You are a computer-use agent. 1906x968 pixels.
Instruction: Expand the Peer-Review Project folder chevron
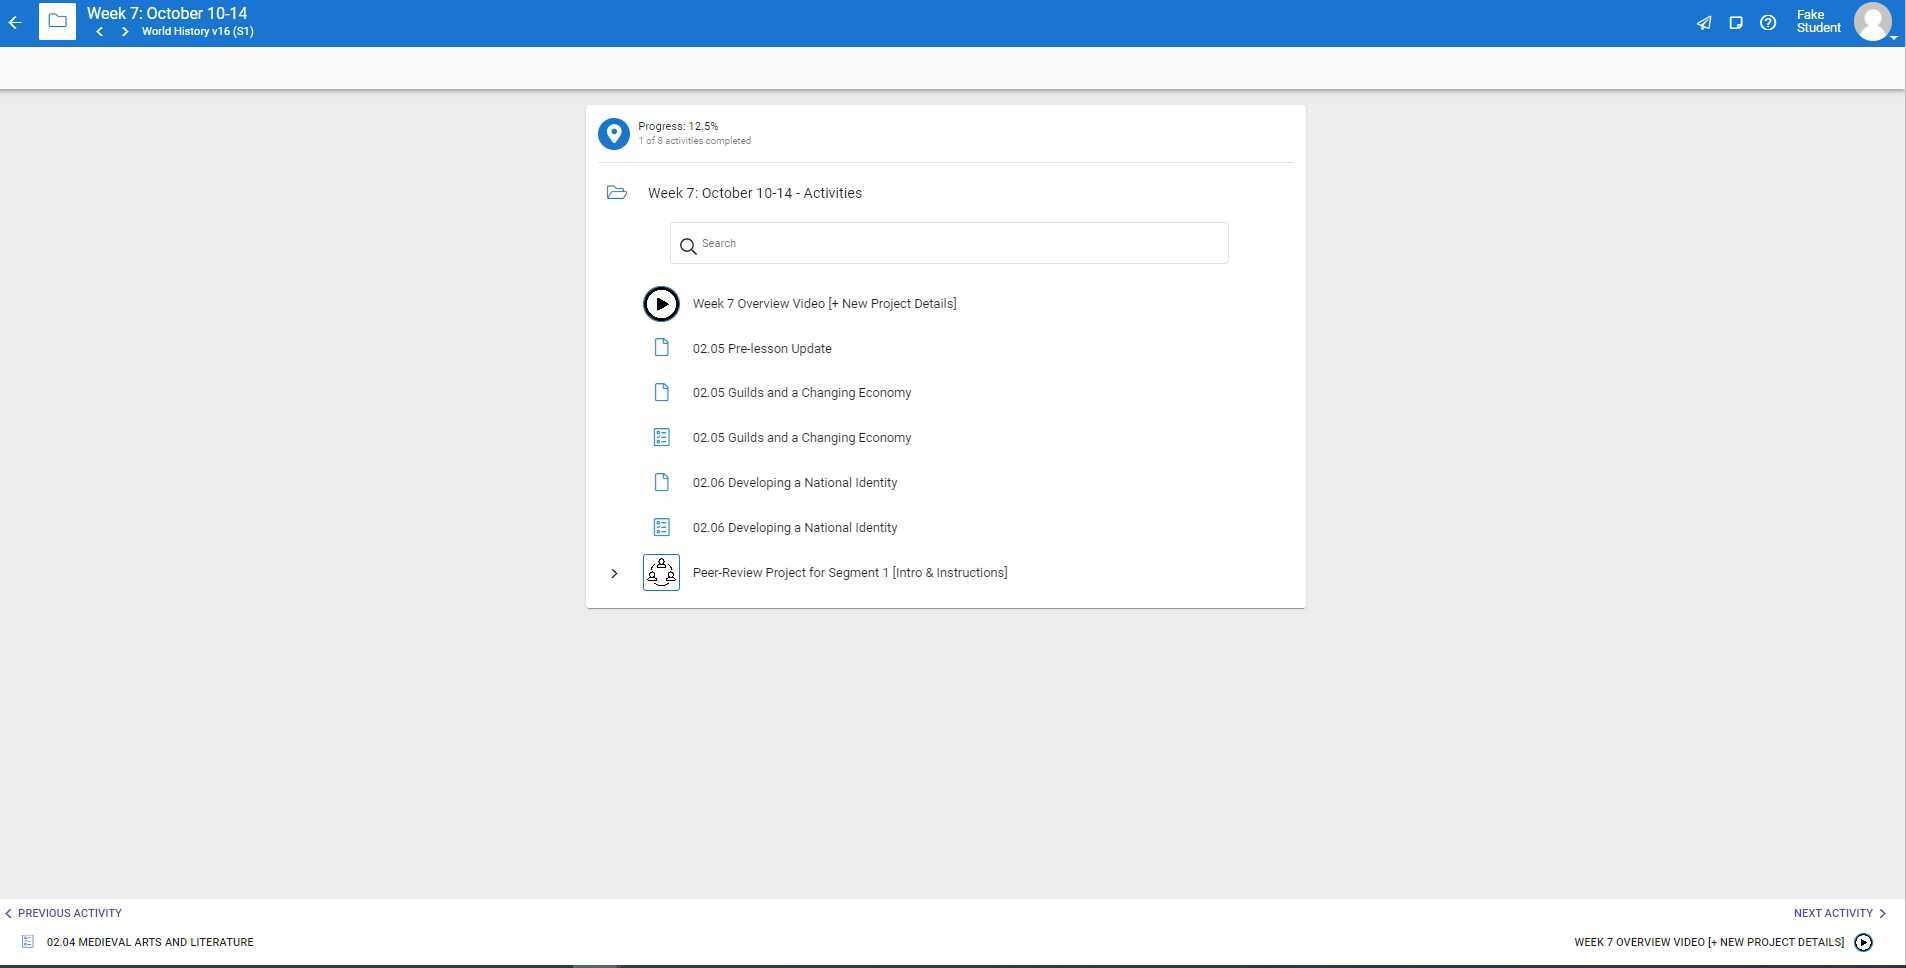point(614,573)
